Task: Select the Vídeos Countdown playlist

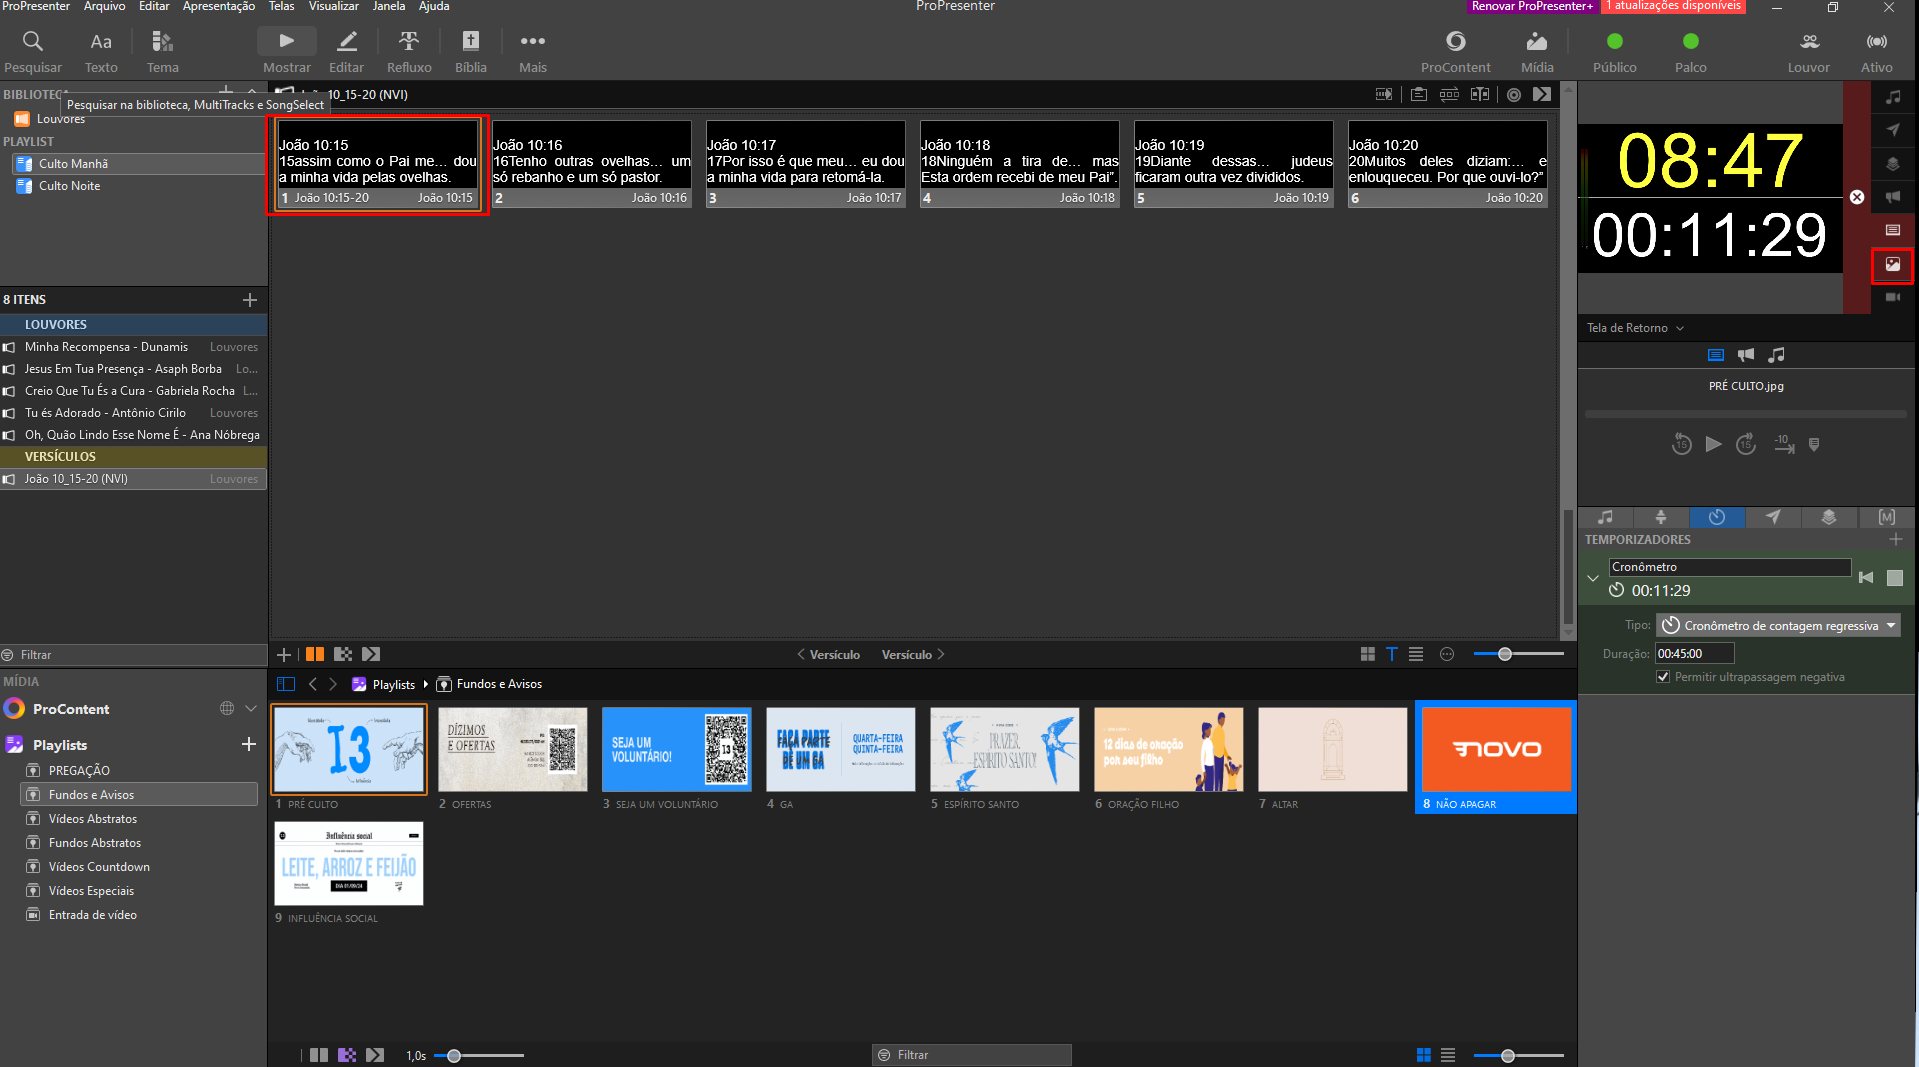Action: point(99,867)
